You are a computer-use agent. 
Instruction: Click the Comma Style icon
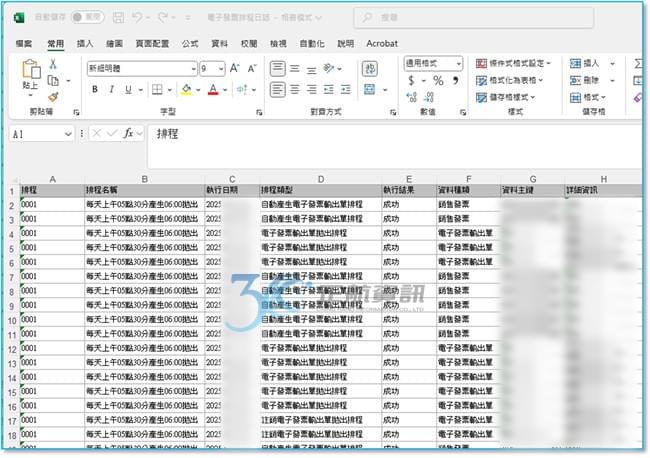point(456,80)
